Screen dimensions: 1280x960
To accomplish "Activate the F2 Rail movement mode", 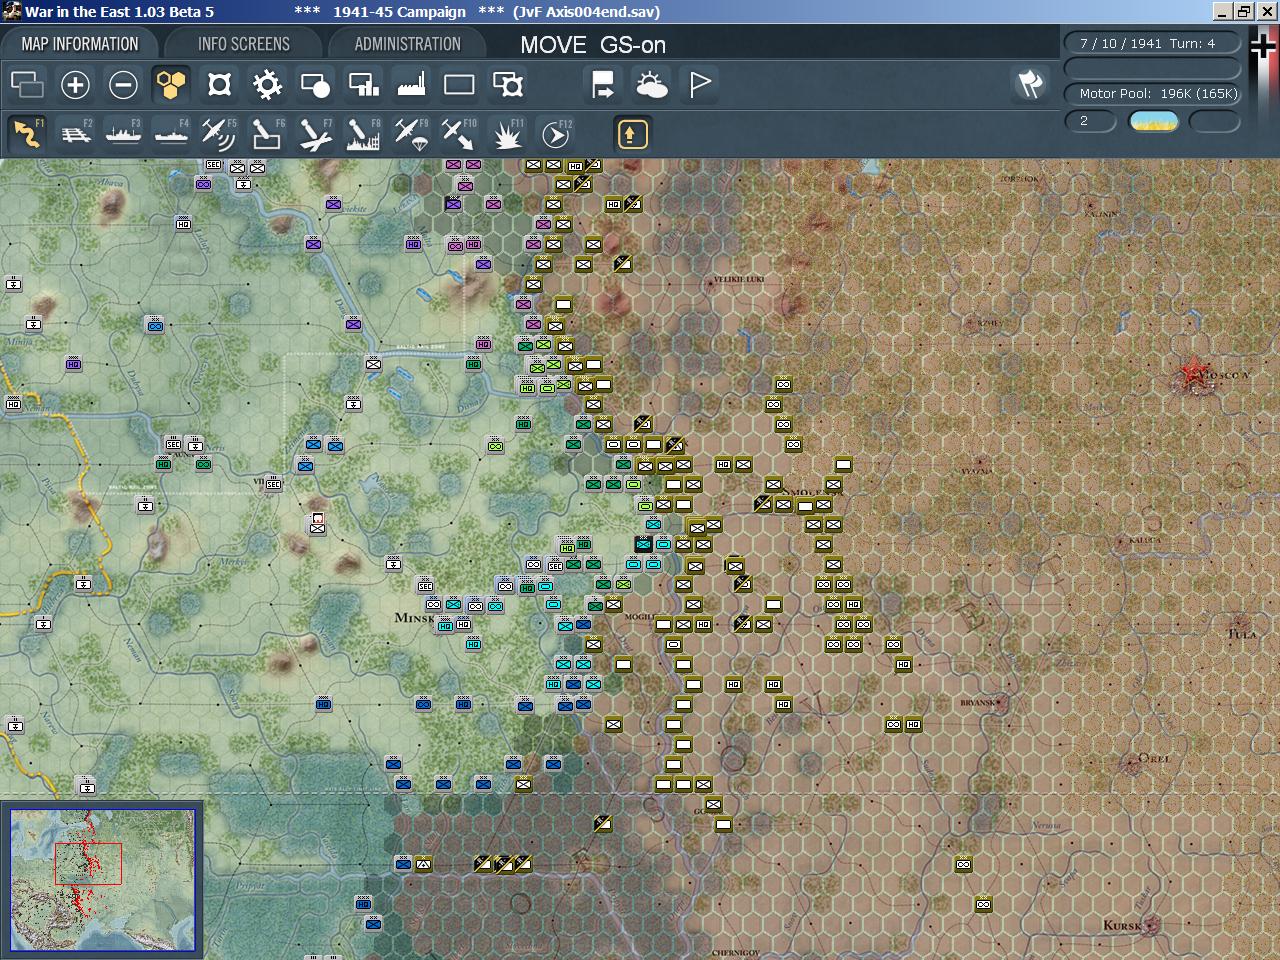I will click(75, 133).
